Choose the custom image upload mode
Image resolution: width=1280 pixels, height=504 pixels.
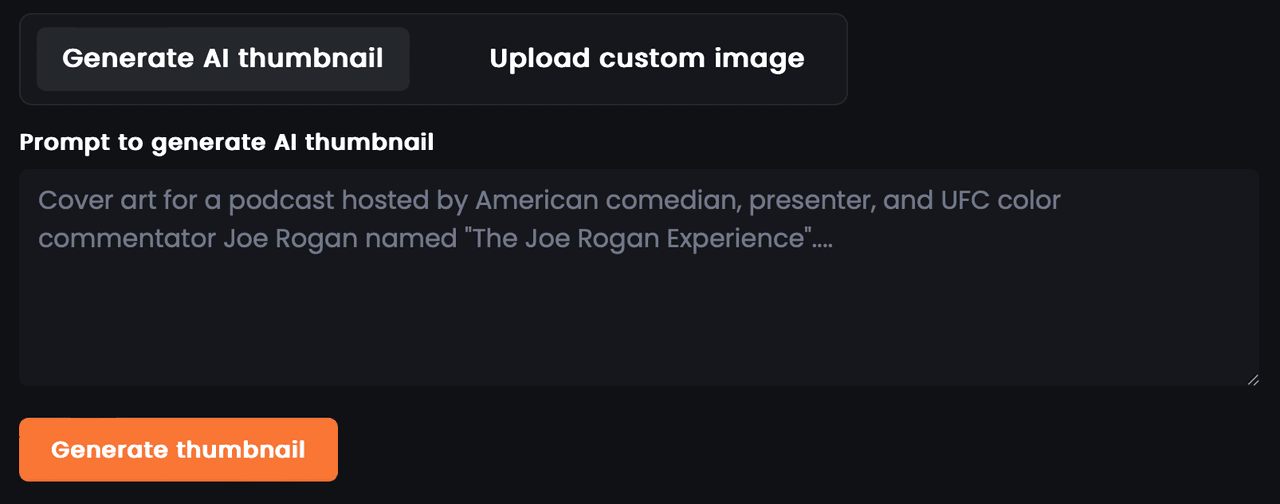pyautogui.click(x=646, y=59)
